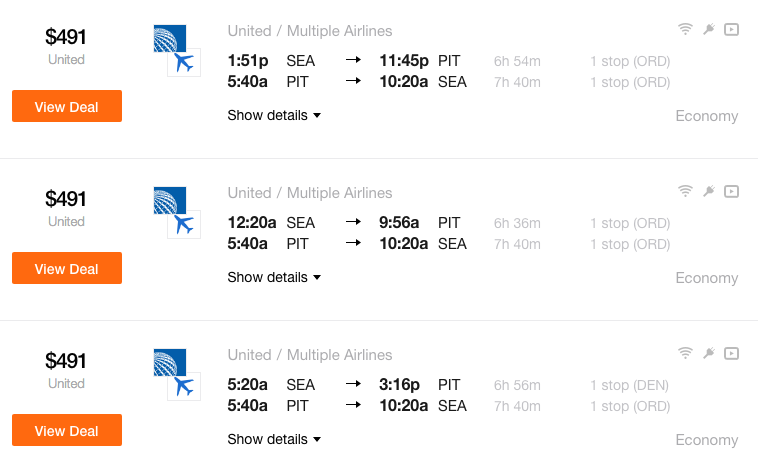
Task: Click the power outlet icon on the 12:20a flight
Action: (708, 191)
